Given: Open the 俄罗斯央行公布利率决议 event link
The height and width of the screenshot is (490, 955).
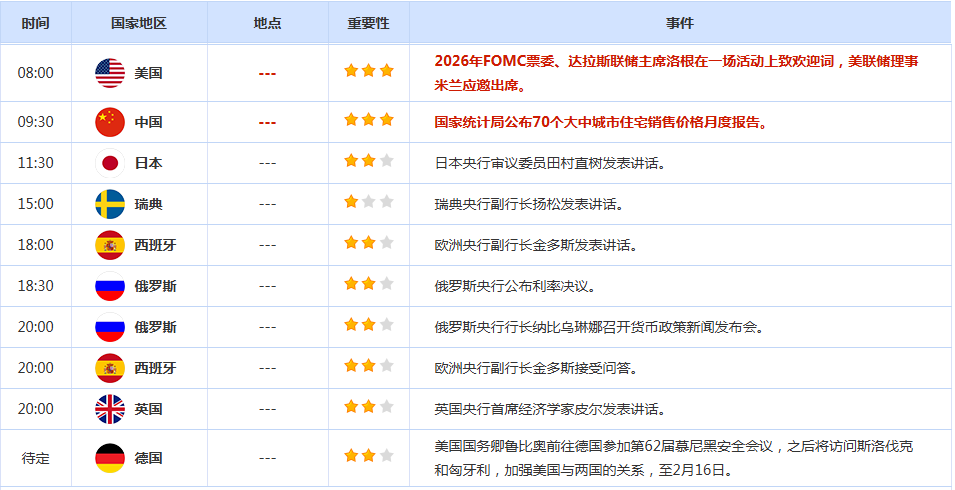Looking at the screenshot, I should [515, 286].
